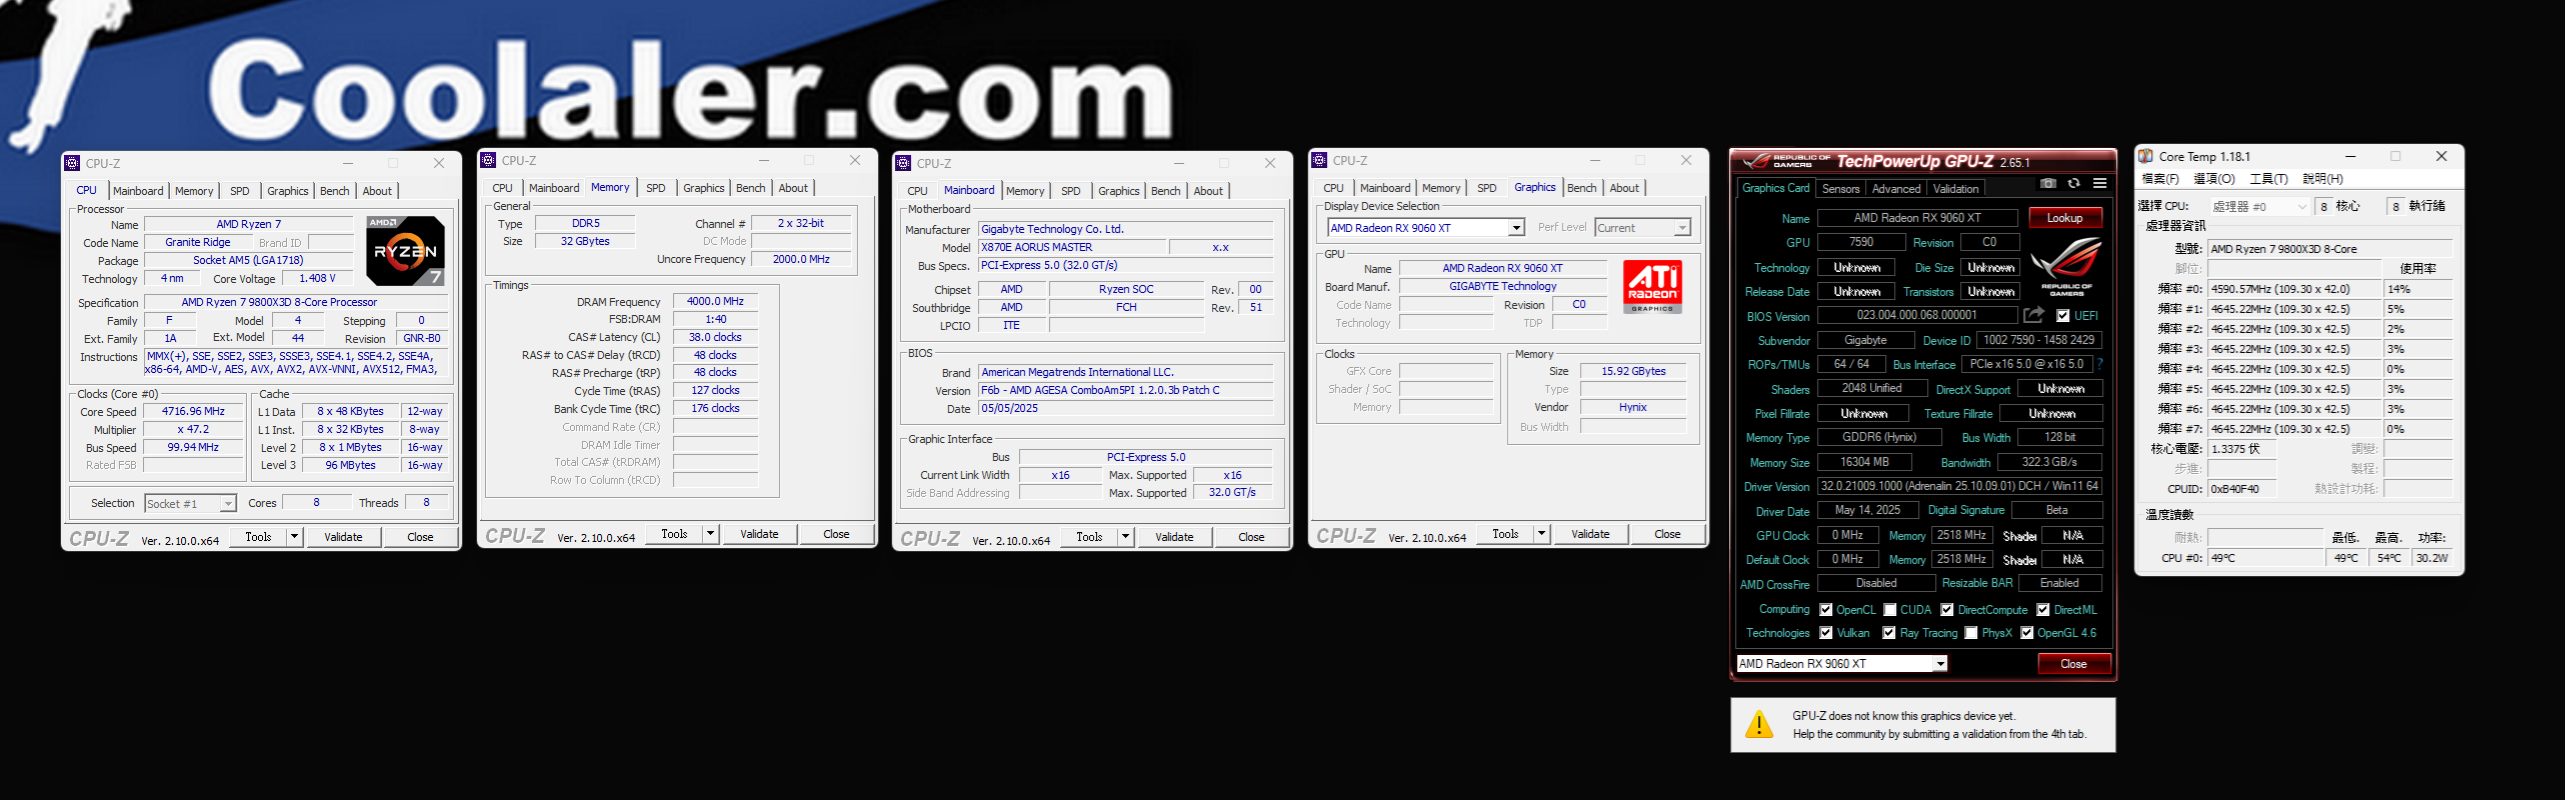Open the processor #0 dropdown in Core Temp
The image size is (2565, 800).
2259,206
